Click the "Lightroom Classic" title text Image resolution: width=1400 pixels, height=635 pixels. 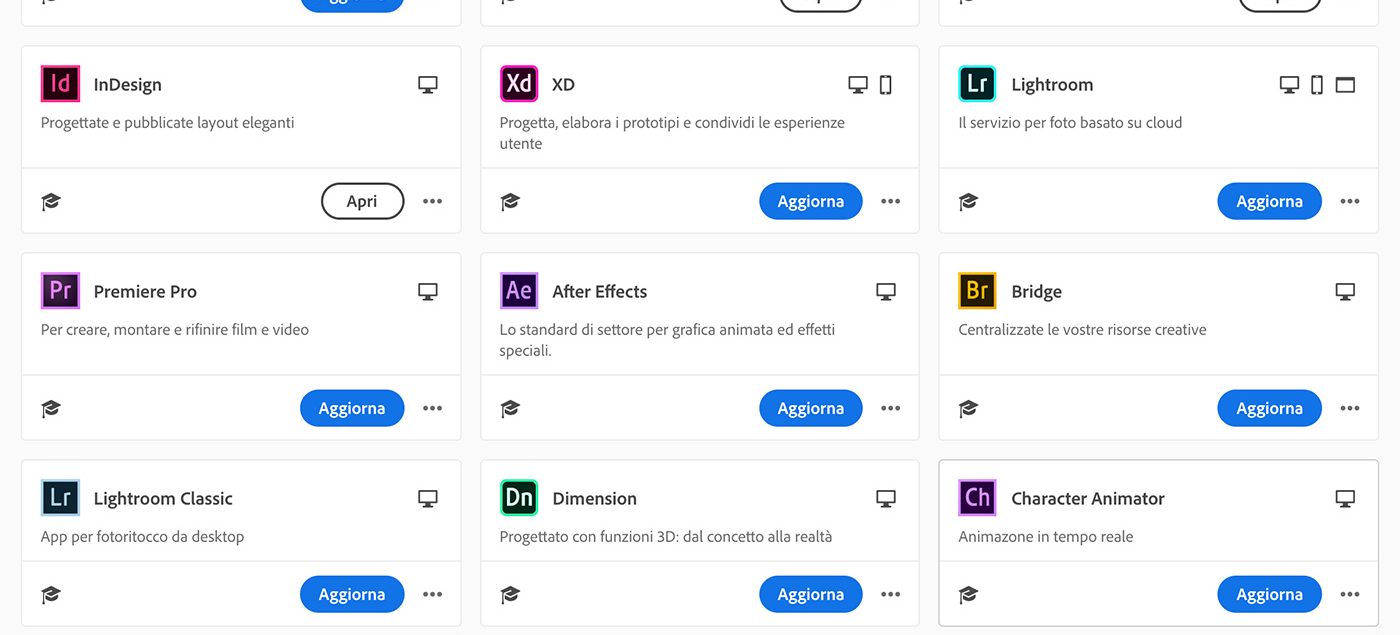click(163, 499)
